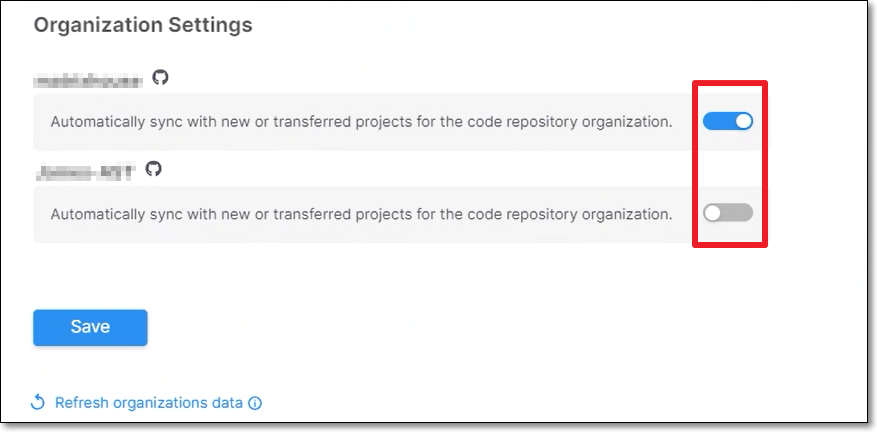
Task: Click the white knob of the blue toggle
Action: click(x=743, y=121)
